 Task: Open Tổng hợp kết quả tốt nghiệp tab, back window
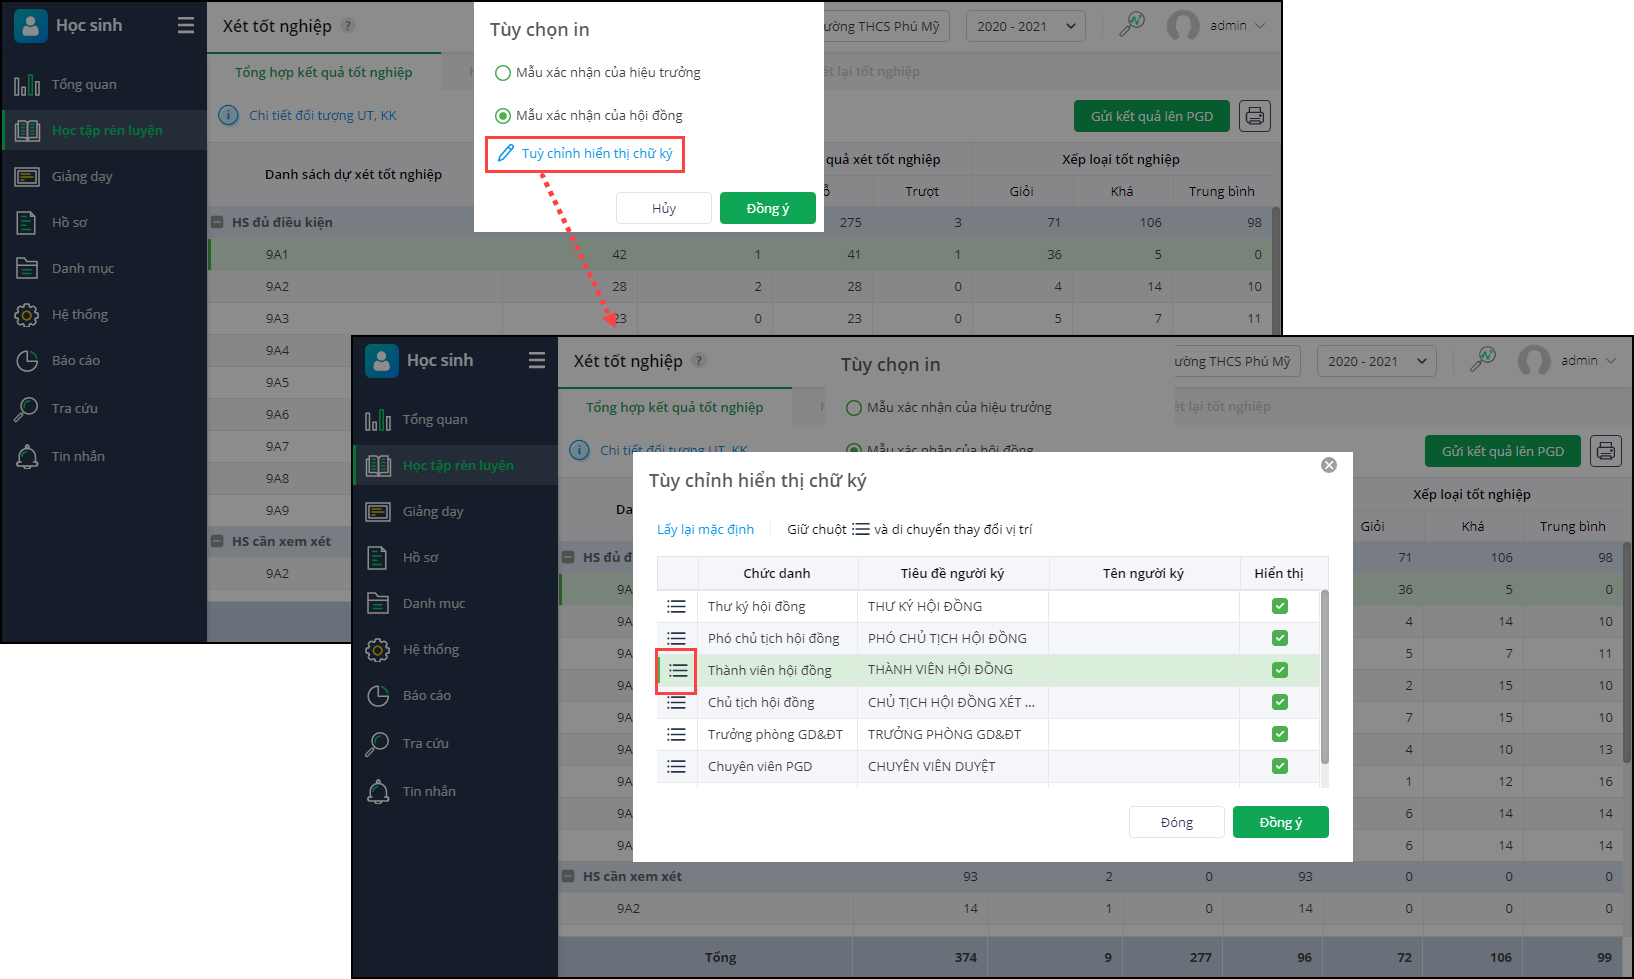pos(323,72)
